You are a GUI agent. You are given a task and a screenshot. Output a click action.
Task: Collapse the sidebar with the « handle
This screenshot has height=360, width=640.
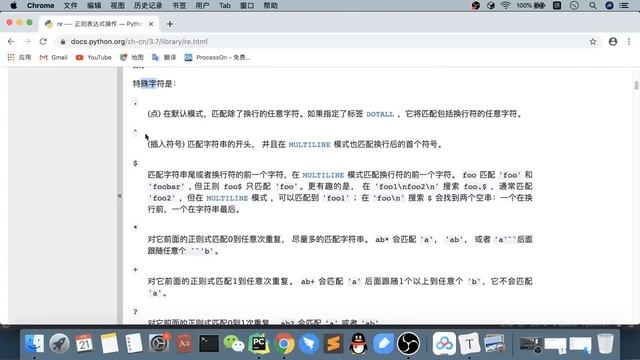click(120, 196)
